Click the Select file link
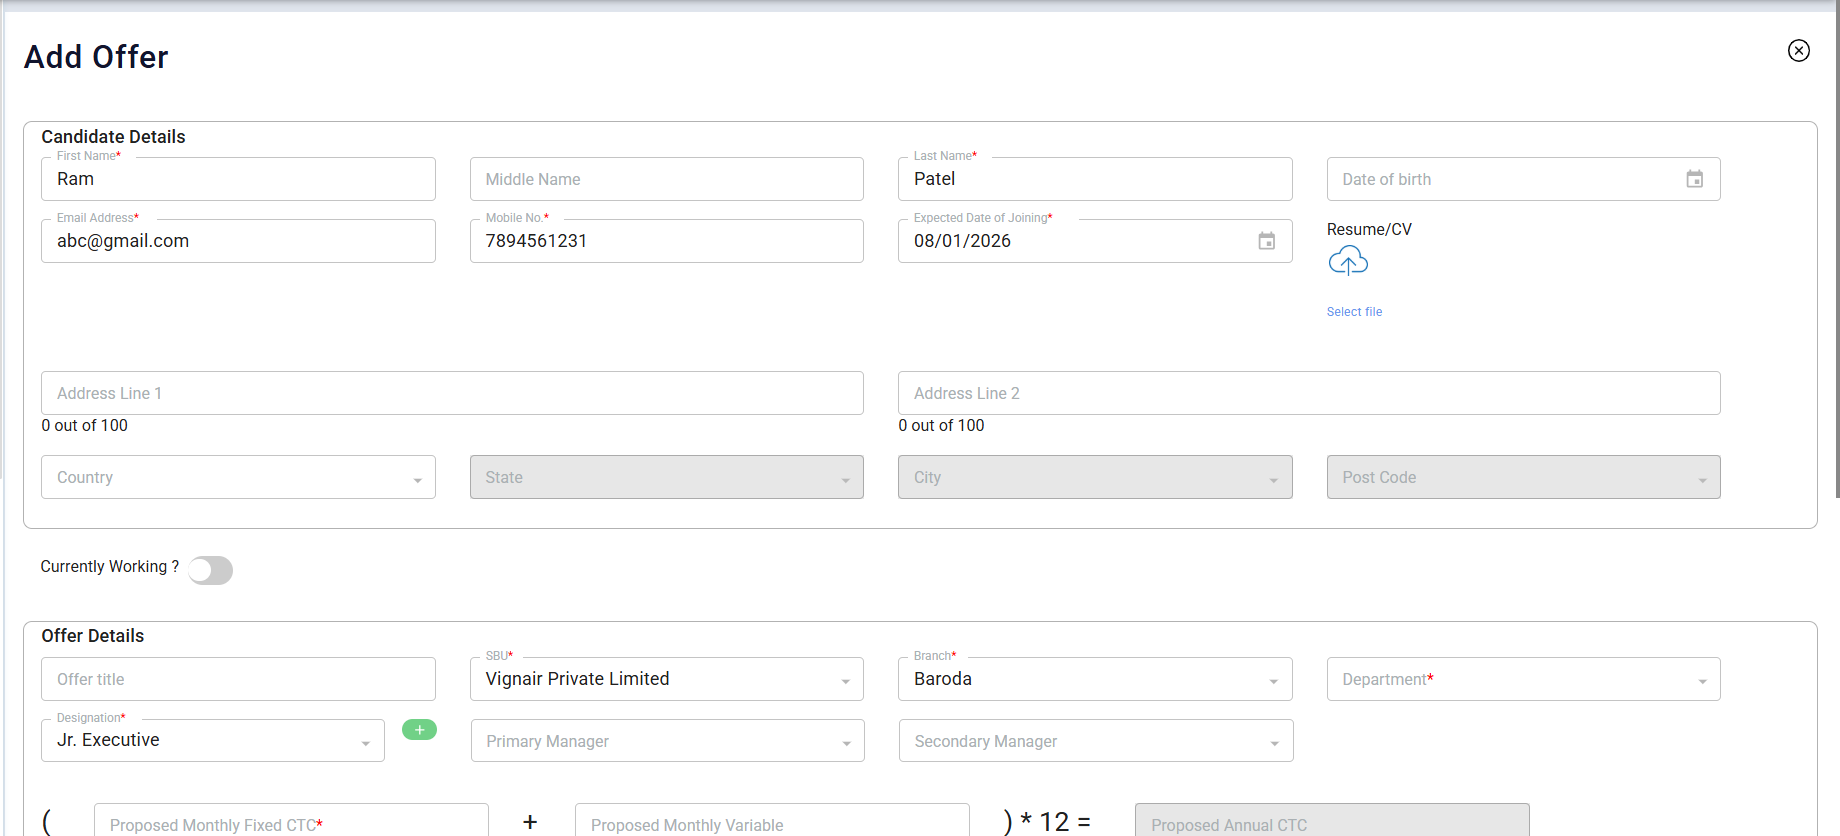The image size is (1840, 836). (1354, 312)
